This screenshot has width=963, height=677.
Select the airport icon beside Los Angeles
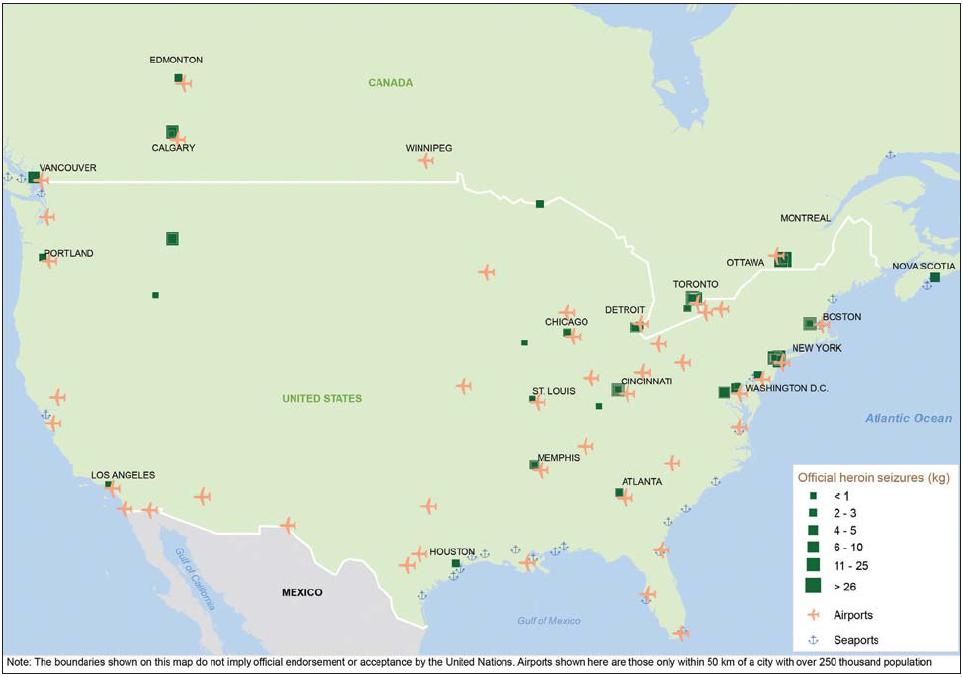coord(114,489)
